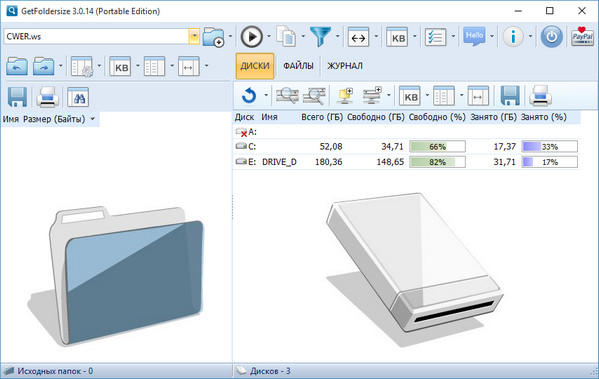Viewport: 599px width, 379px height.
Task: Sort by the Свободно (ГБ) column header
Action: pyautogui.click(x=376, y=117)
